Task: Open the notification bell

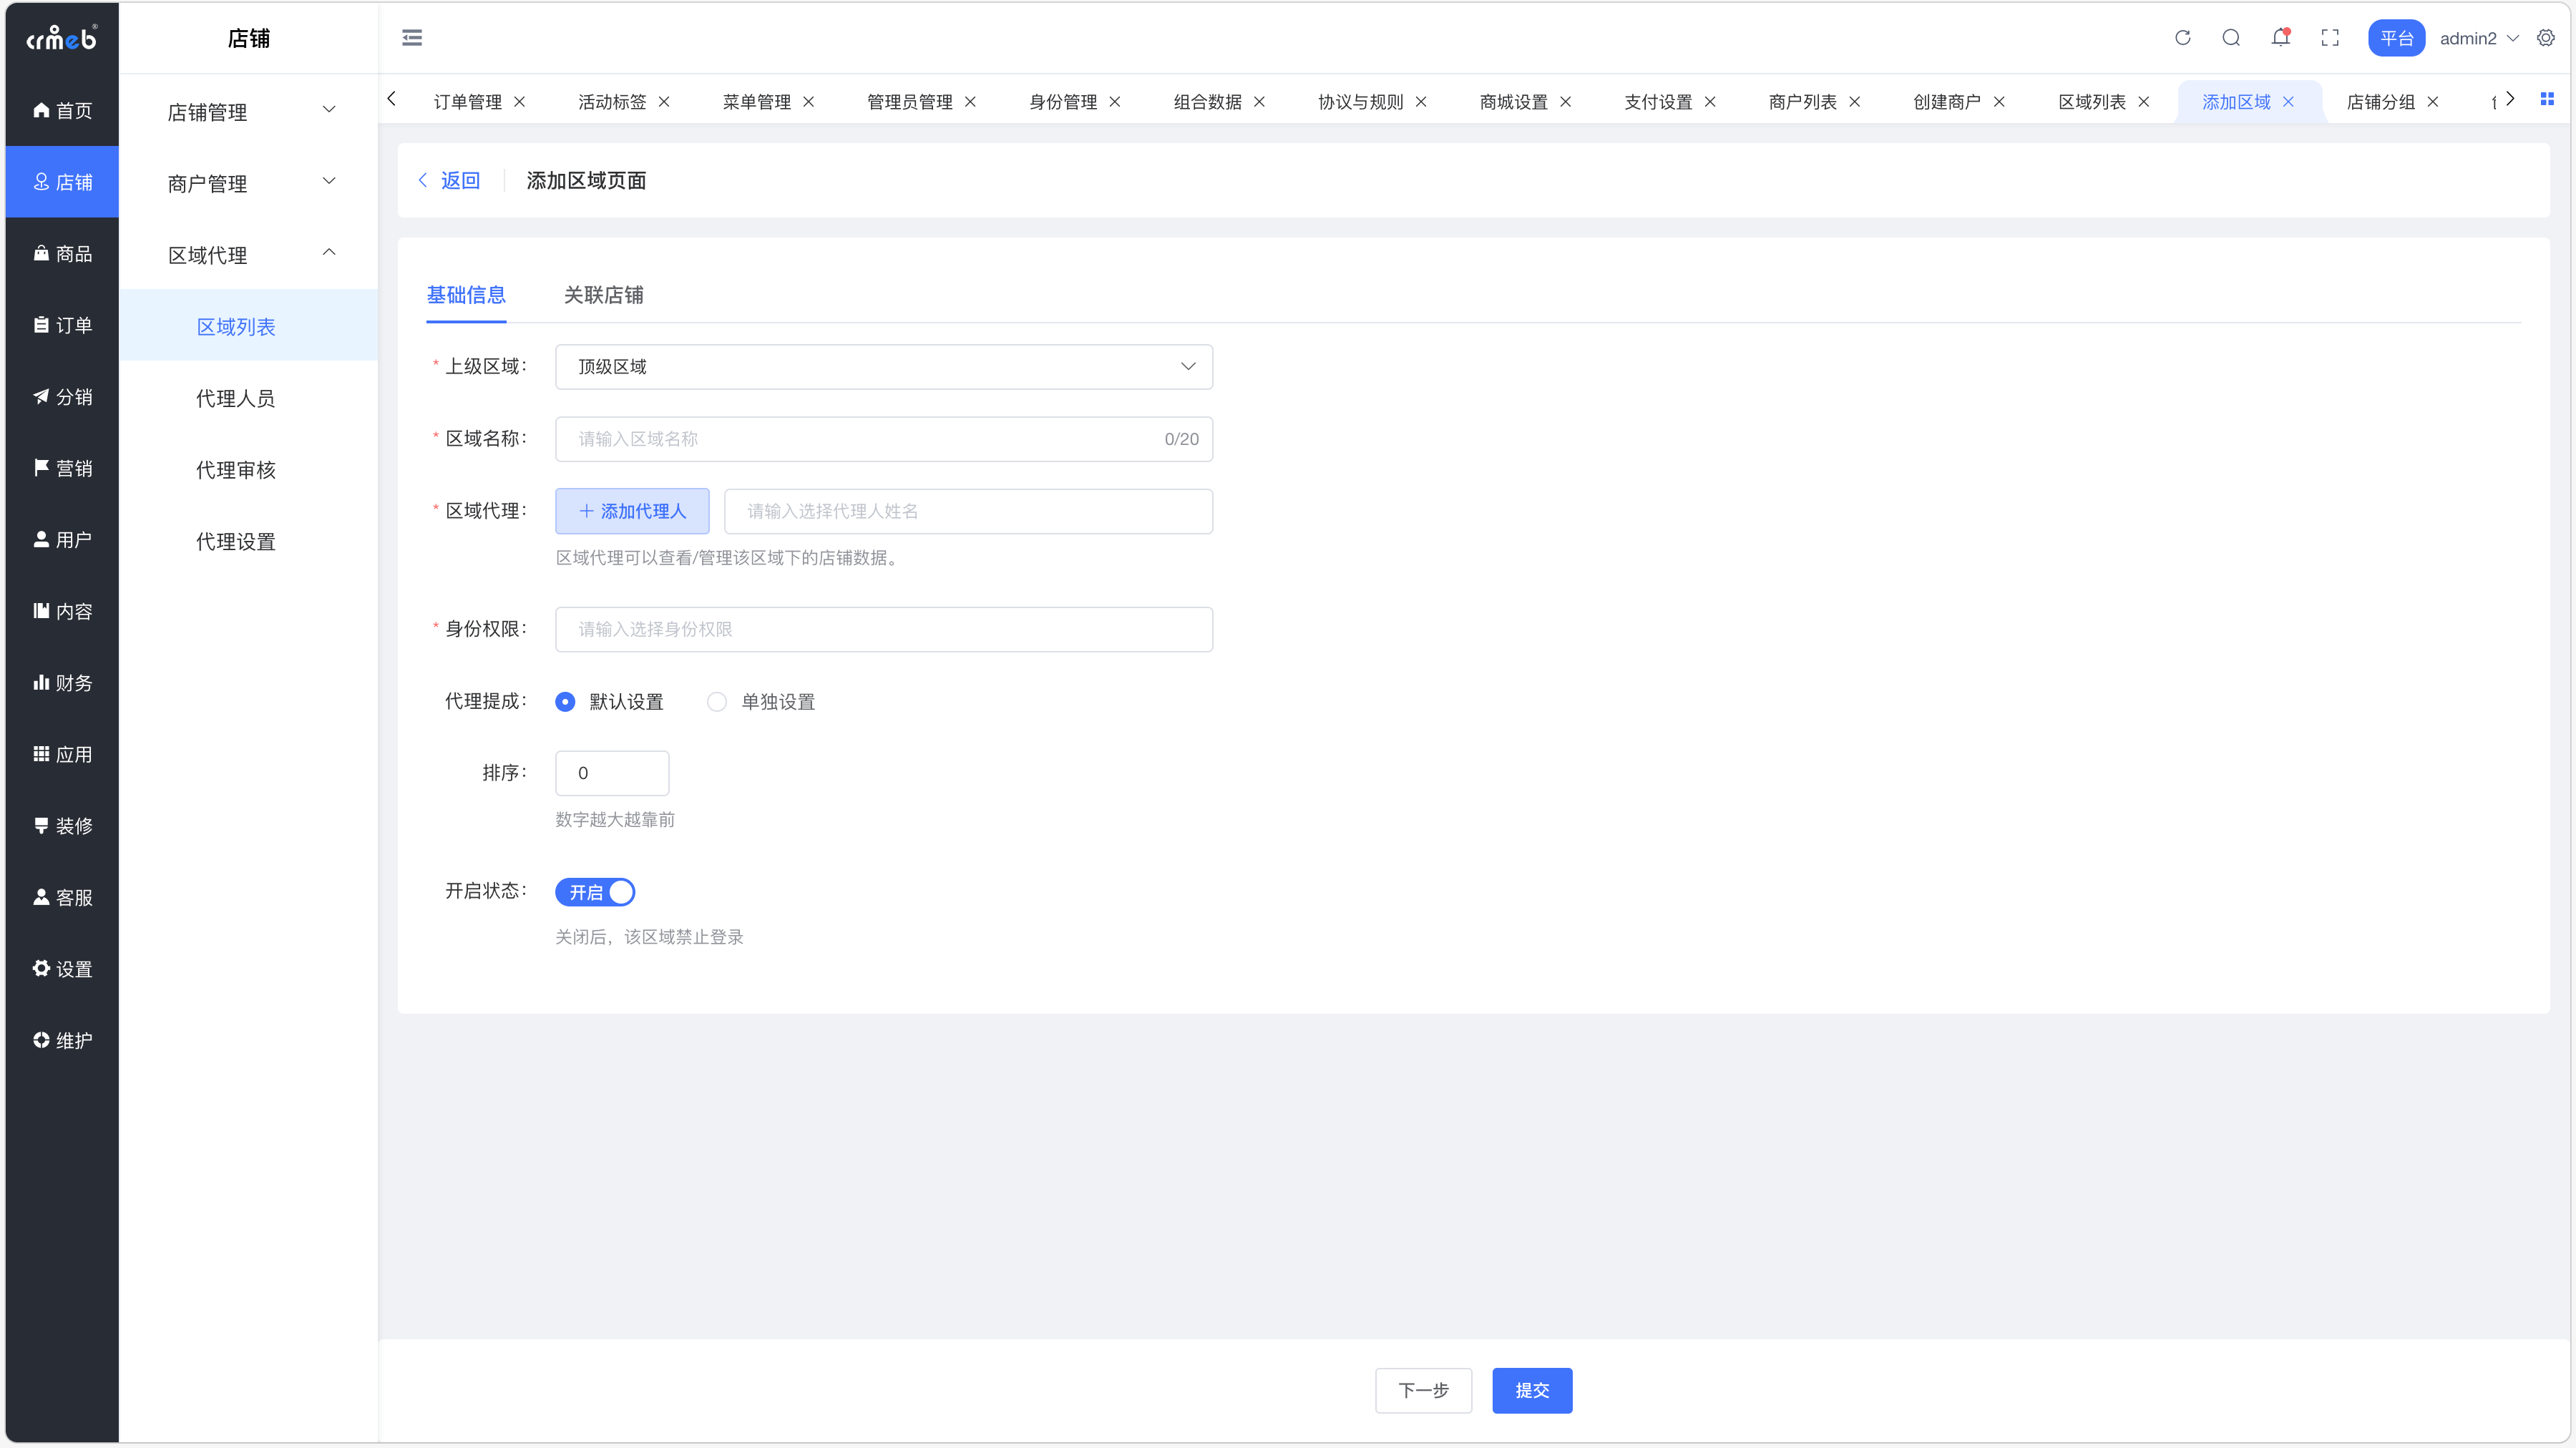Action: point(2280,38)
